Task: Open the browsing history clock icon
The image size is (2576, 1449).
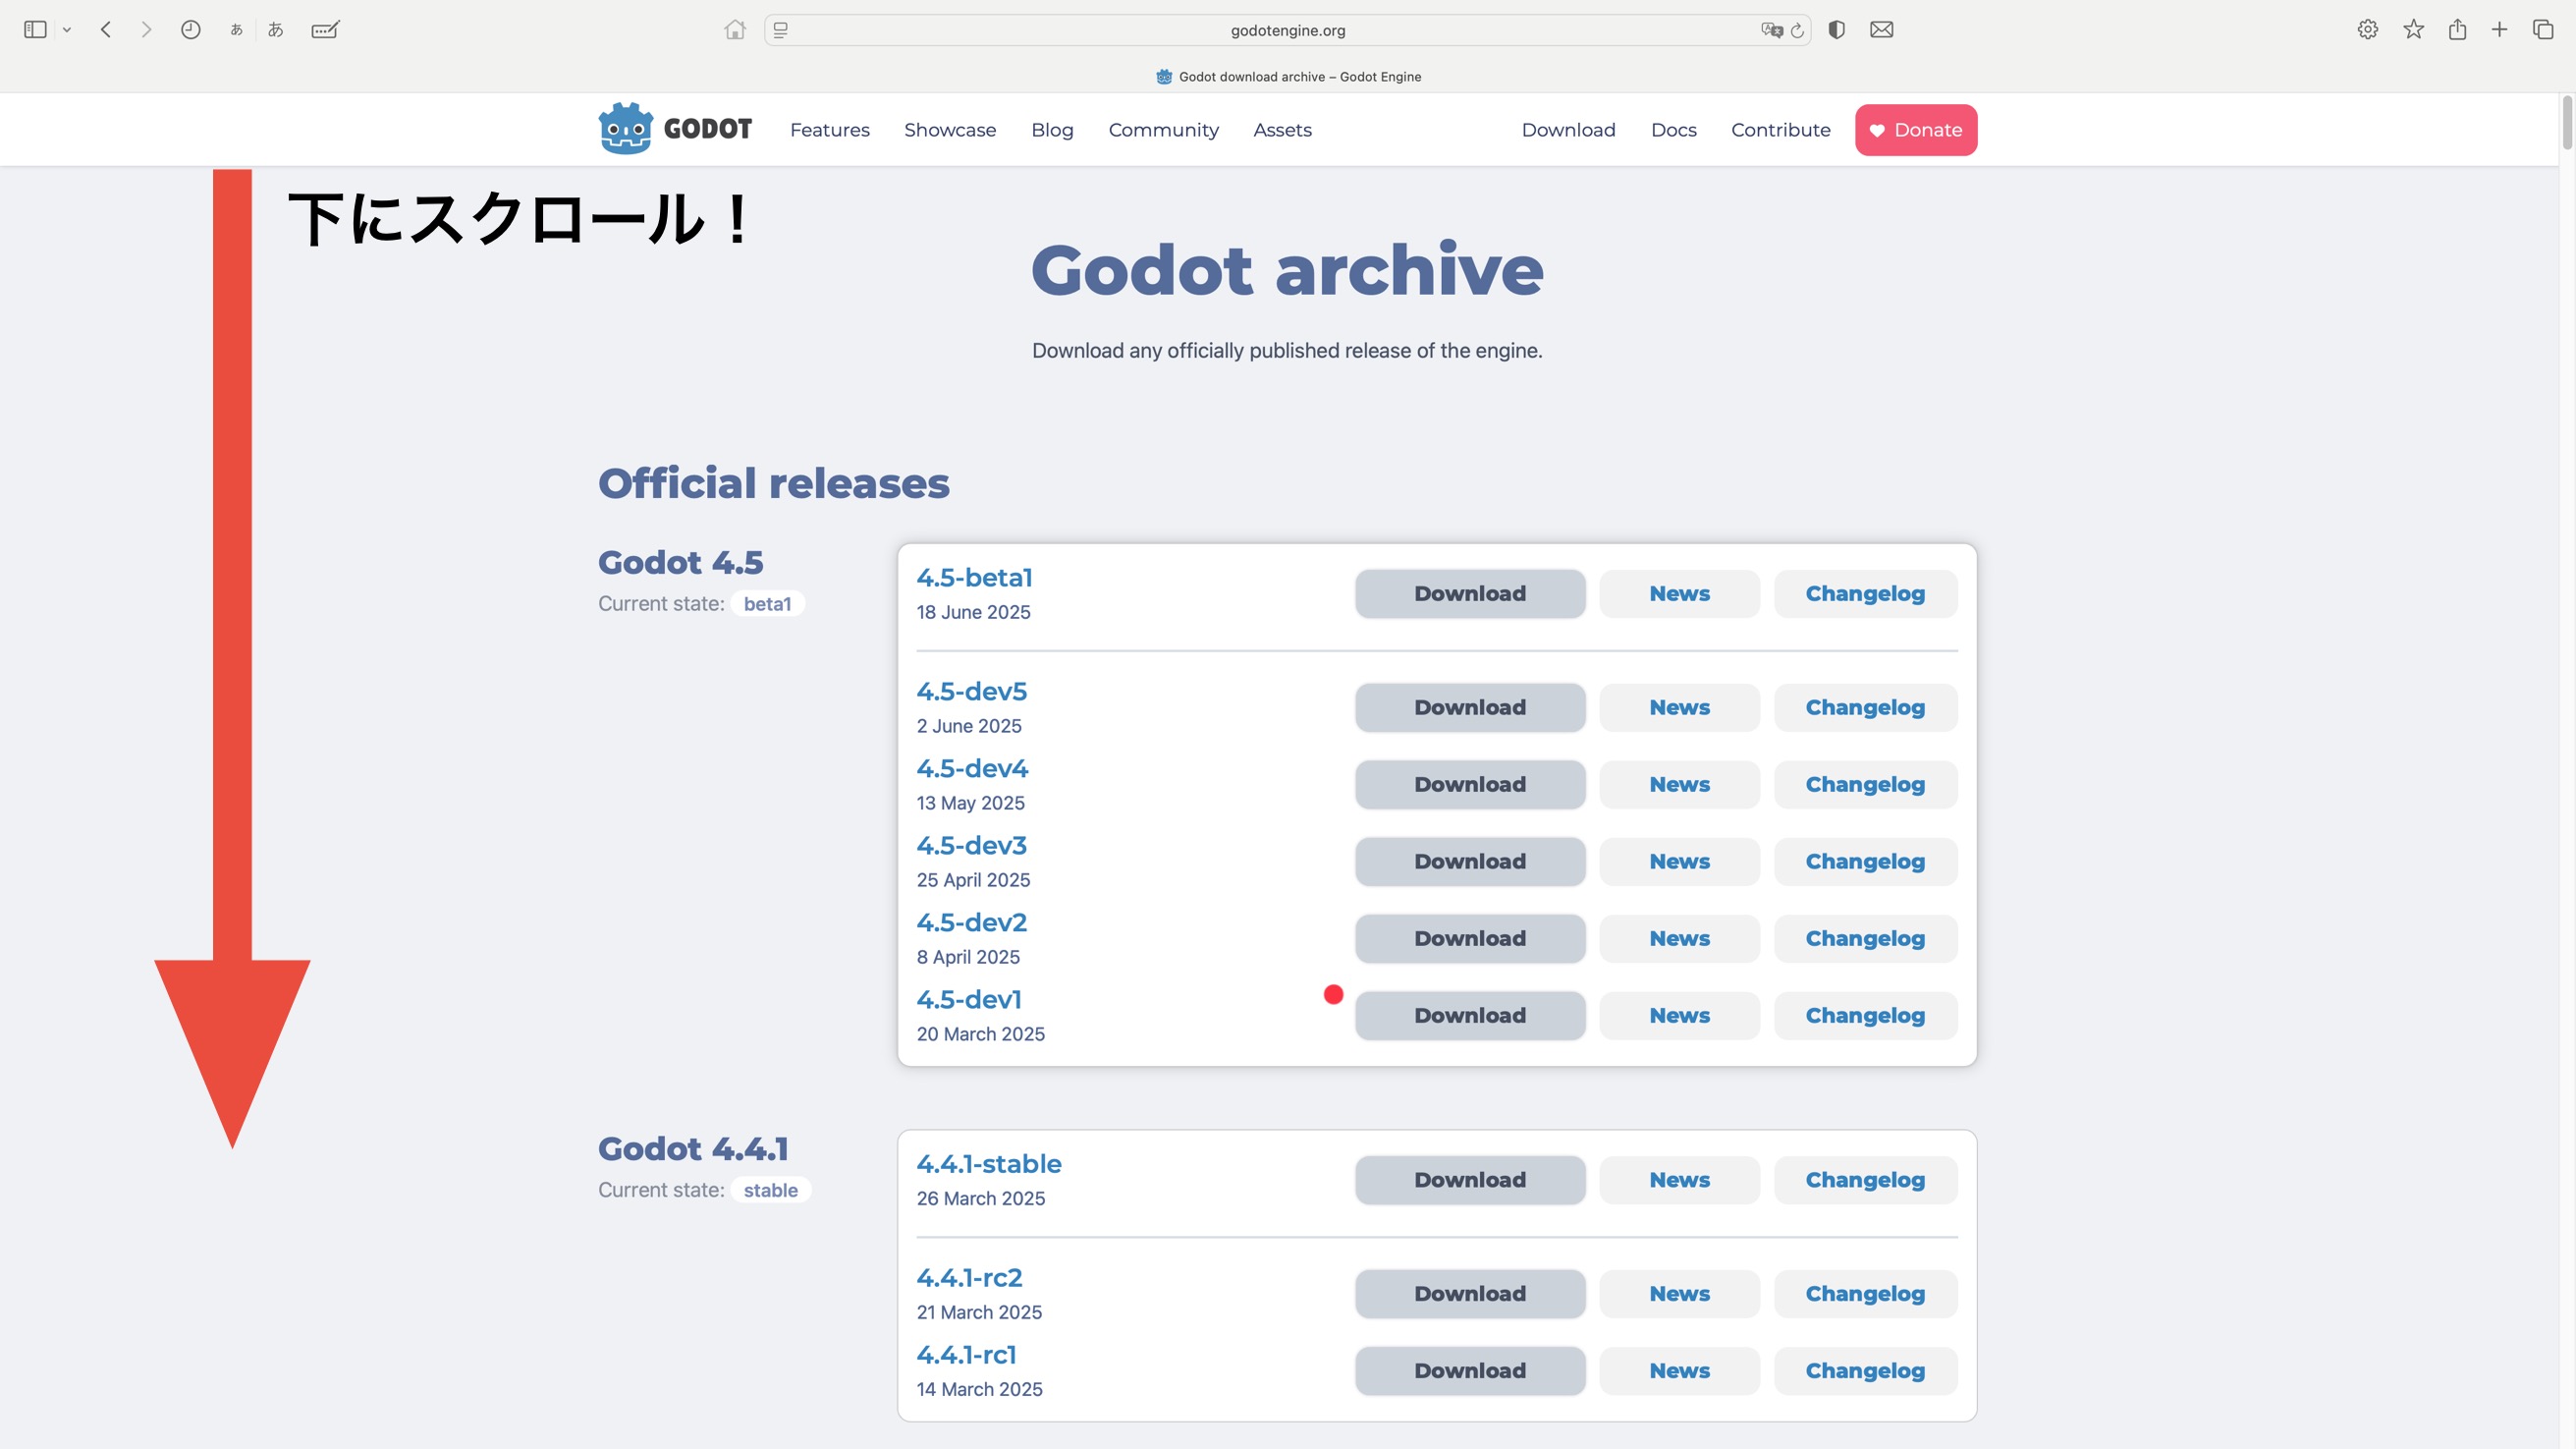Action: click(x=190, y=30)
